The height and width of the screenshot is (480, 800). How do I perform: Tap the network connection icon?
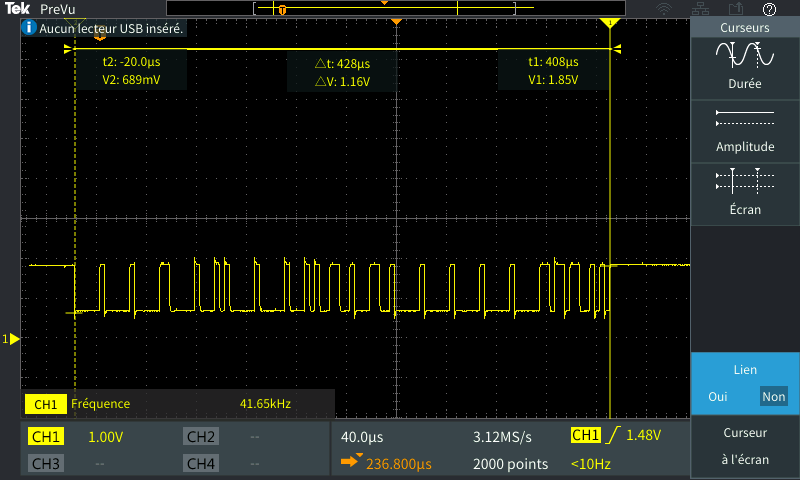(700, 9)
